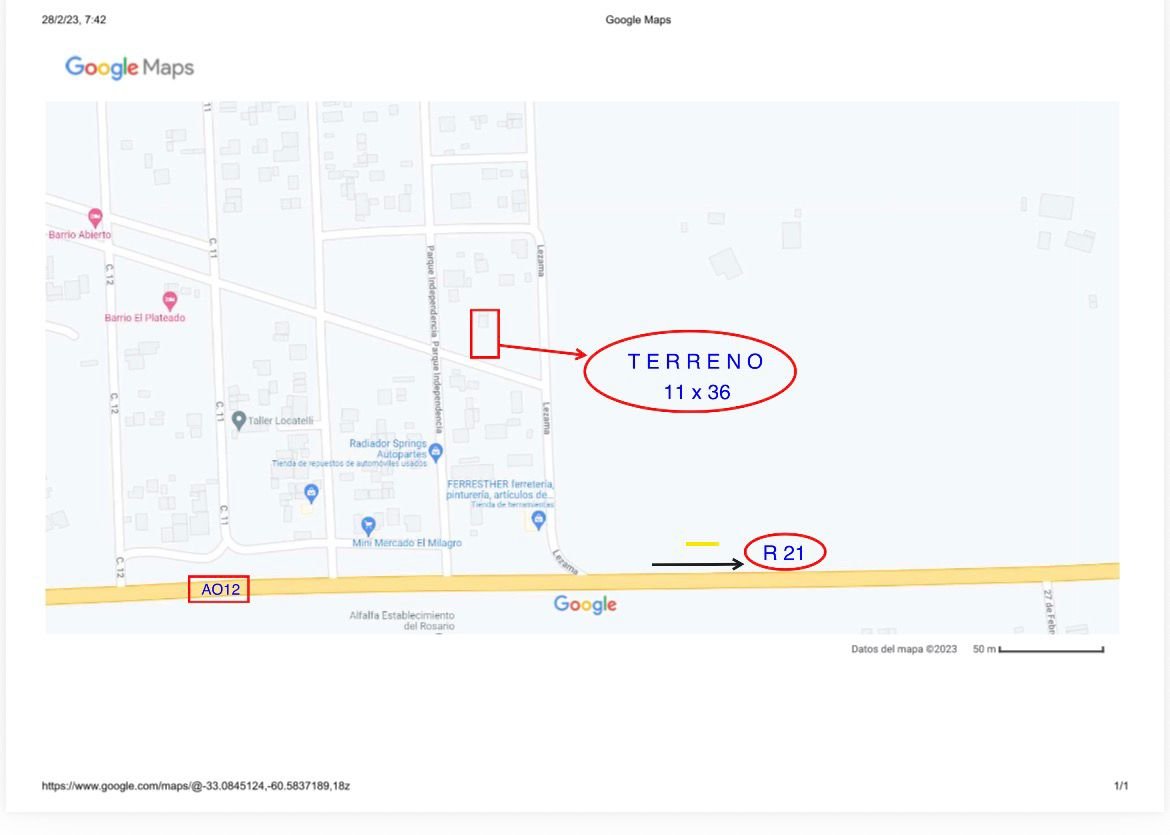Click the Barrio El Plateado pink pin
The image size is (1170, 835).
(x=169, y=300)
